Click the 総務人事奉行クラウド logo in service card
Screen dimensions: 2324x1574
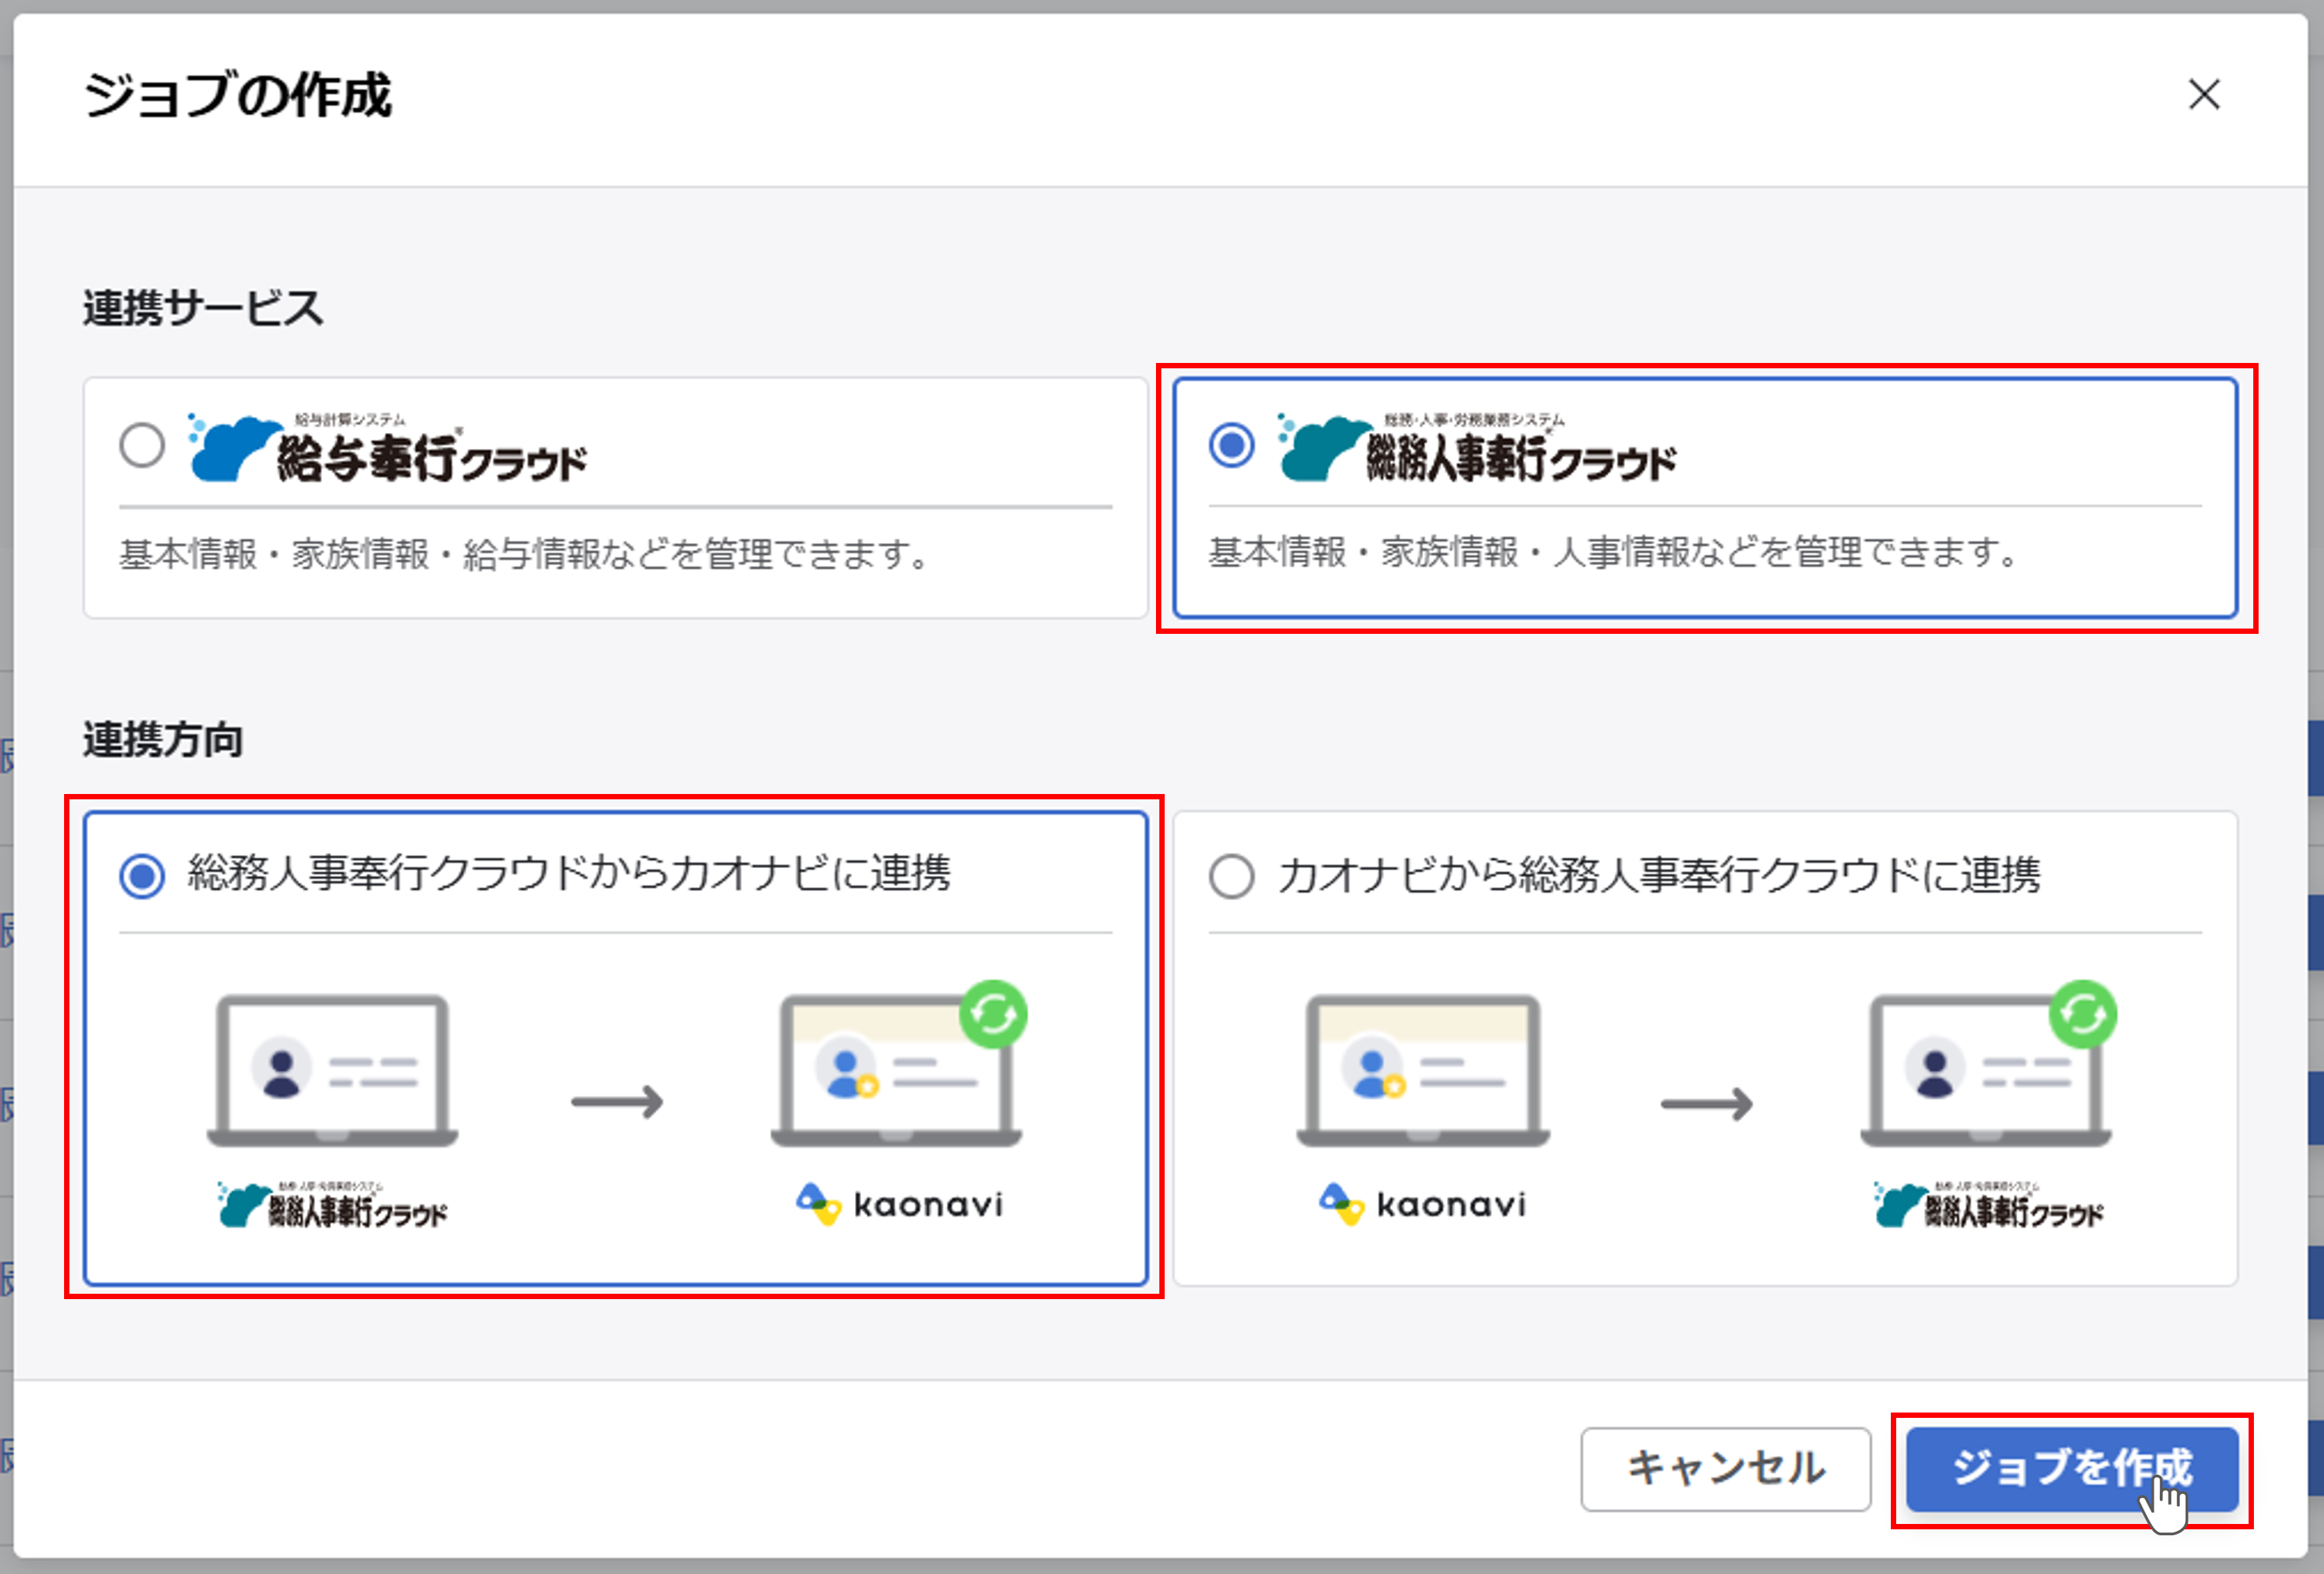(x=1477, y=448)
